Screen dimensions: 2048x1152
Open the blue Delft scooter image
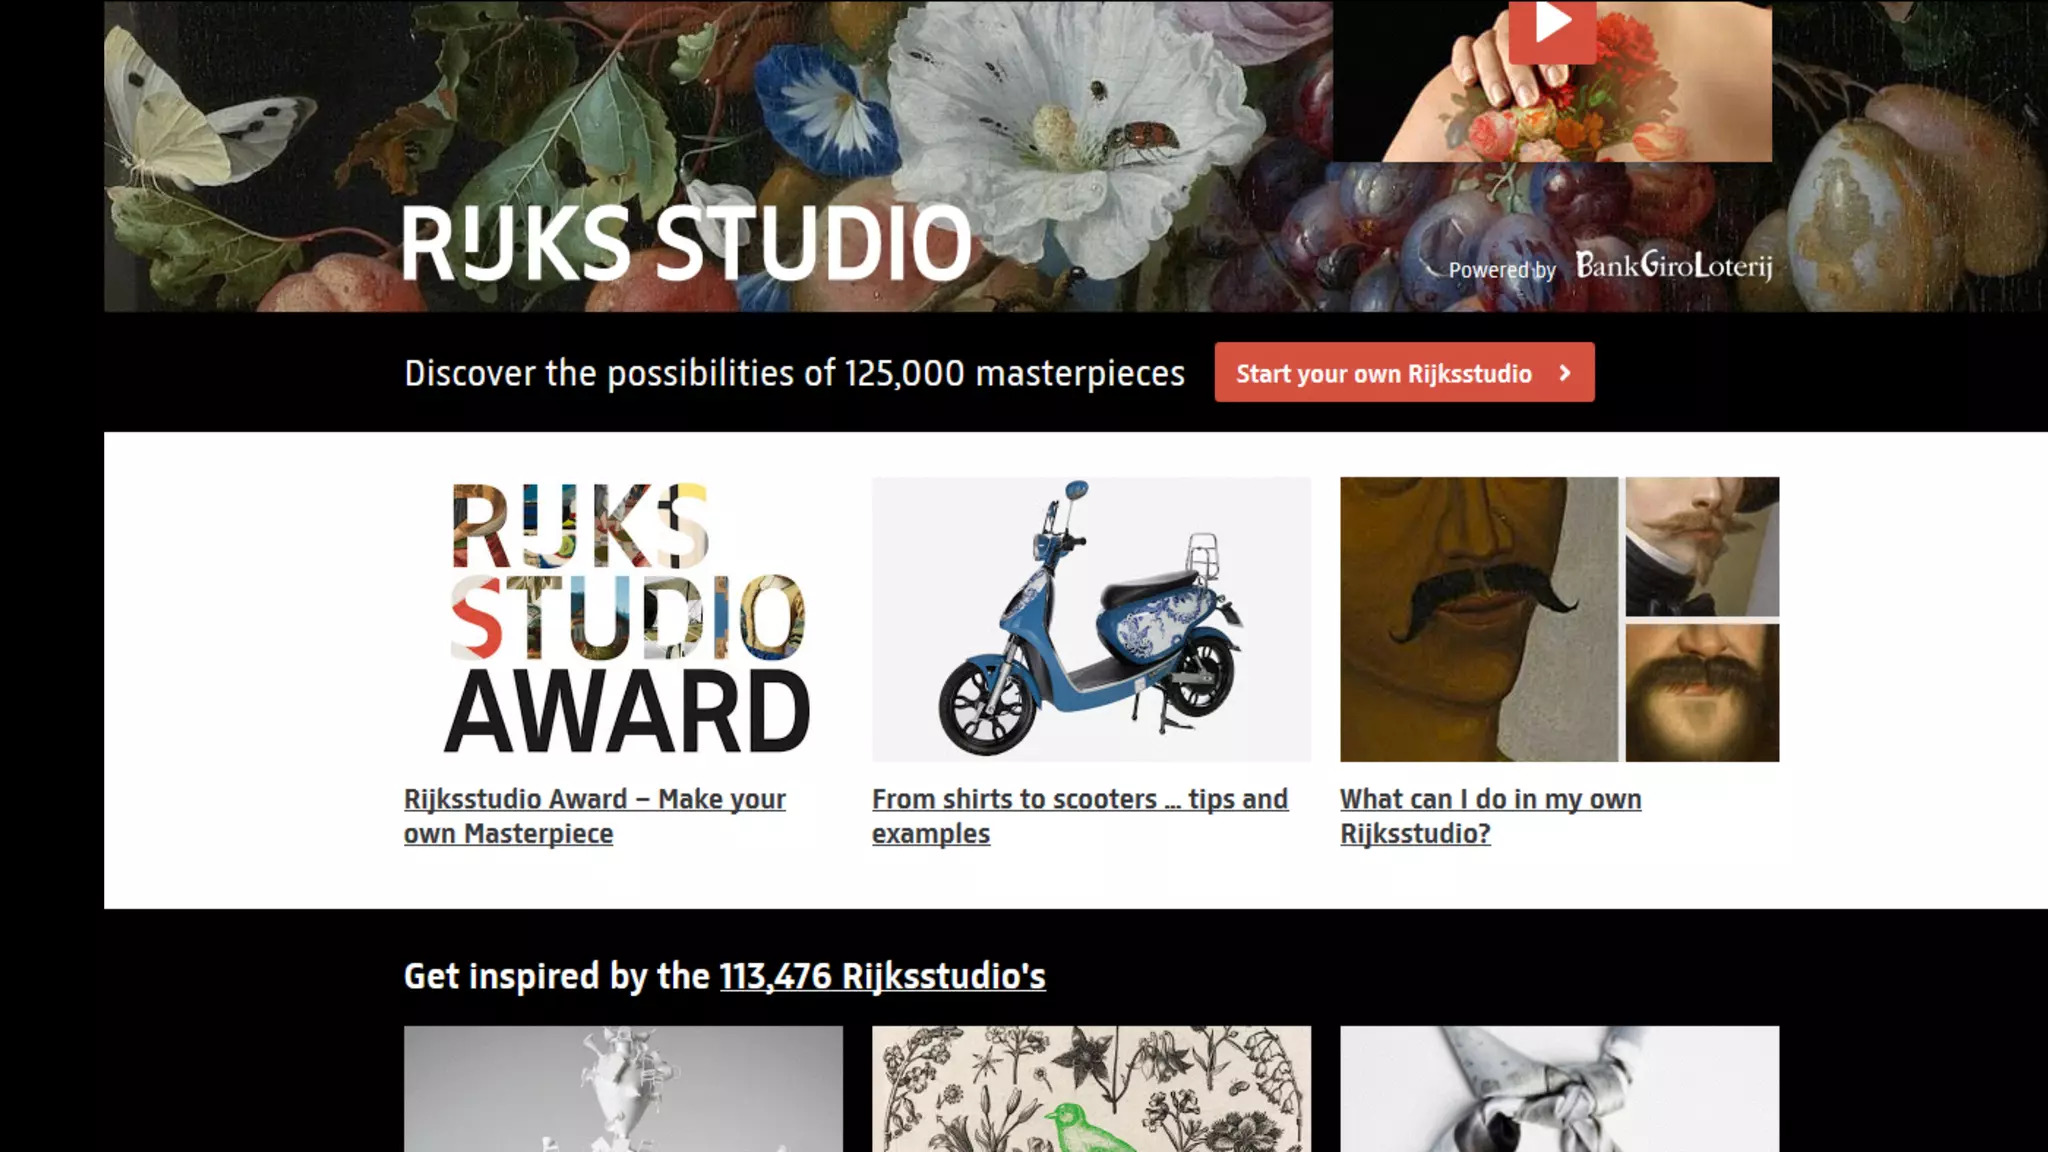[x=1091, y=619]
